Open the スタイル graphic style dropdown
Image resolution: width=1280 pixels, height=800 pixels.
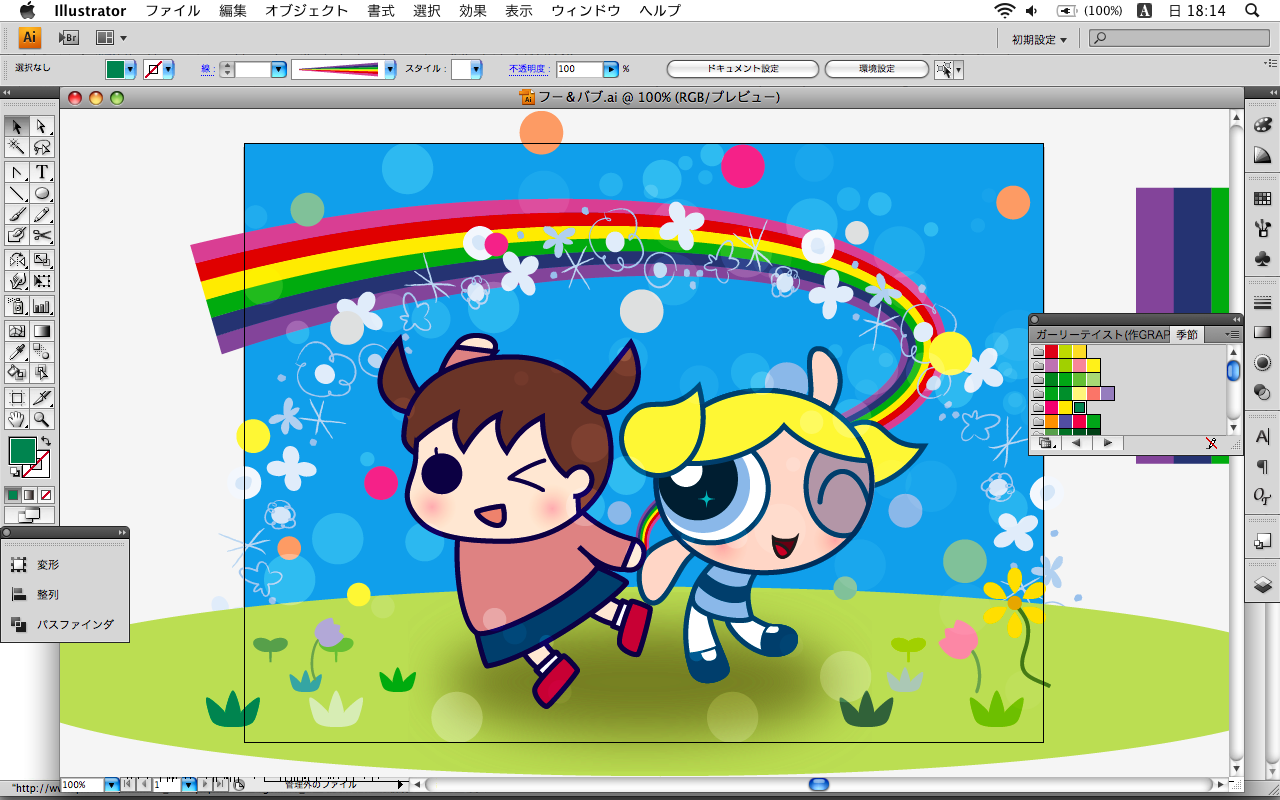[x=476, y=69]
